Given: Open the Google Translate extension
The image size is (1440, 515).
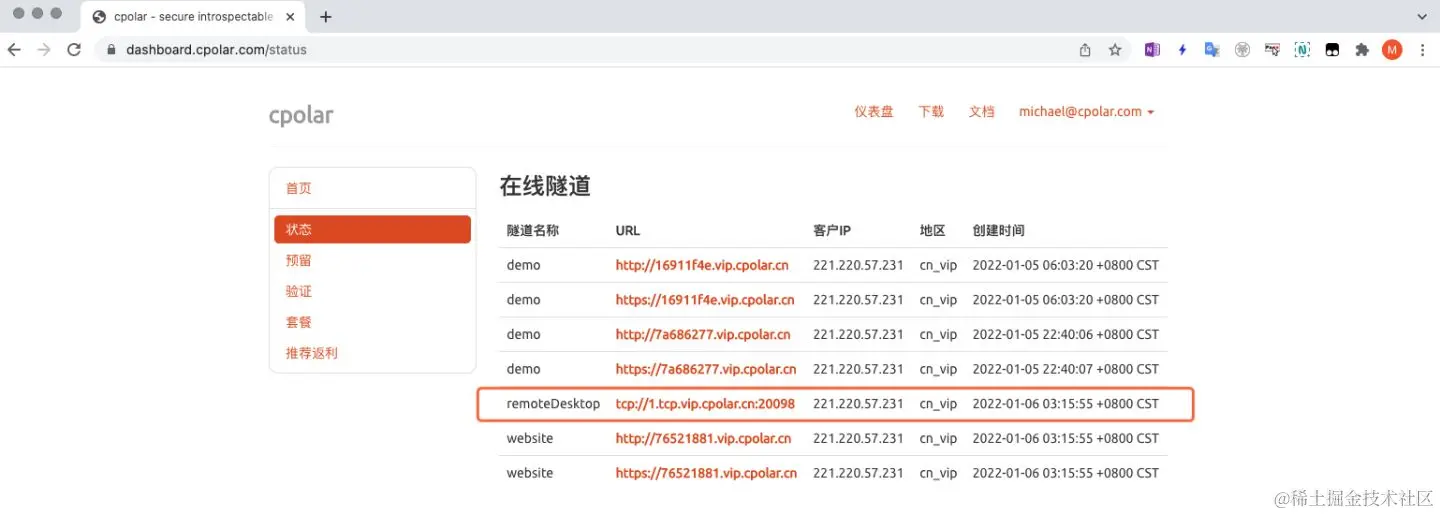Looking at the screenshot, I should tap(1212, 50).
